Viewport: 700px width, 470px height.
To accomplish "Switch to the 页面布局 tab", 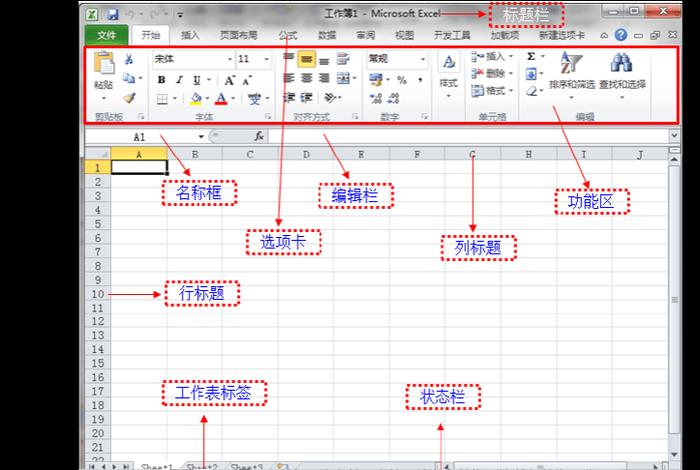I will coord(239,35).
